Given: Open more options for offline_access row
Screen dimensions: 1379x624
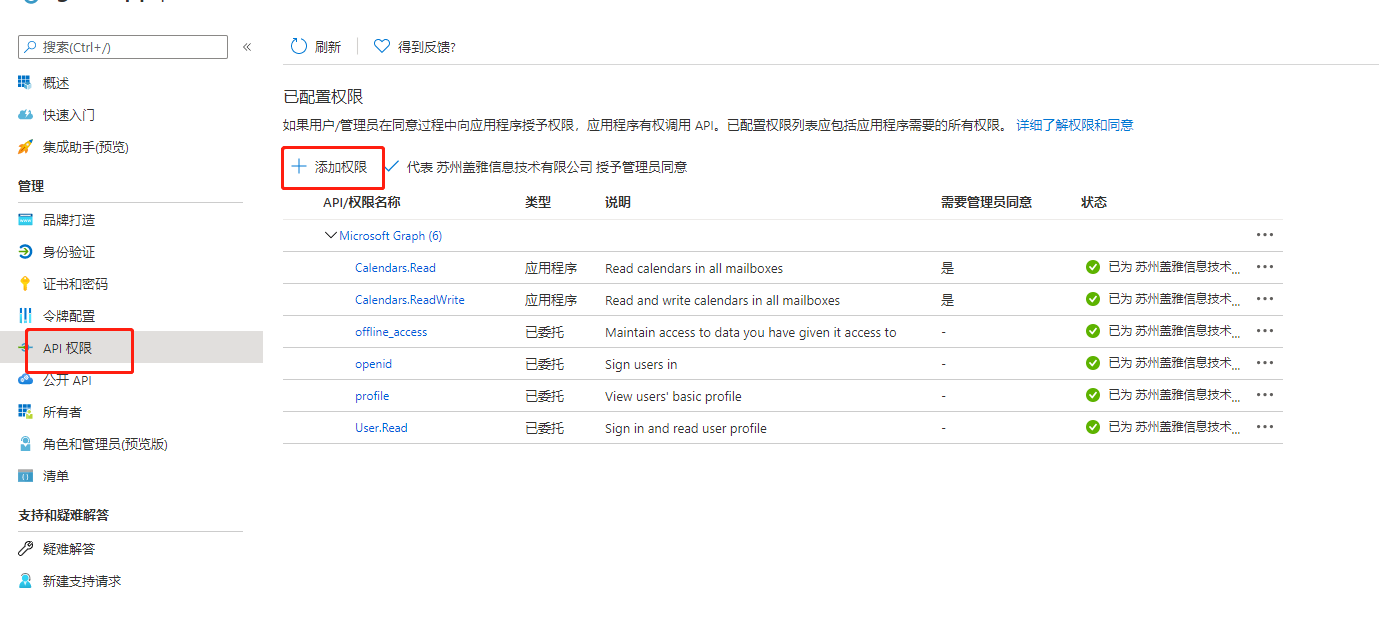Looking at the screenshot, I should (x=1265, y=331).
